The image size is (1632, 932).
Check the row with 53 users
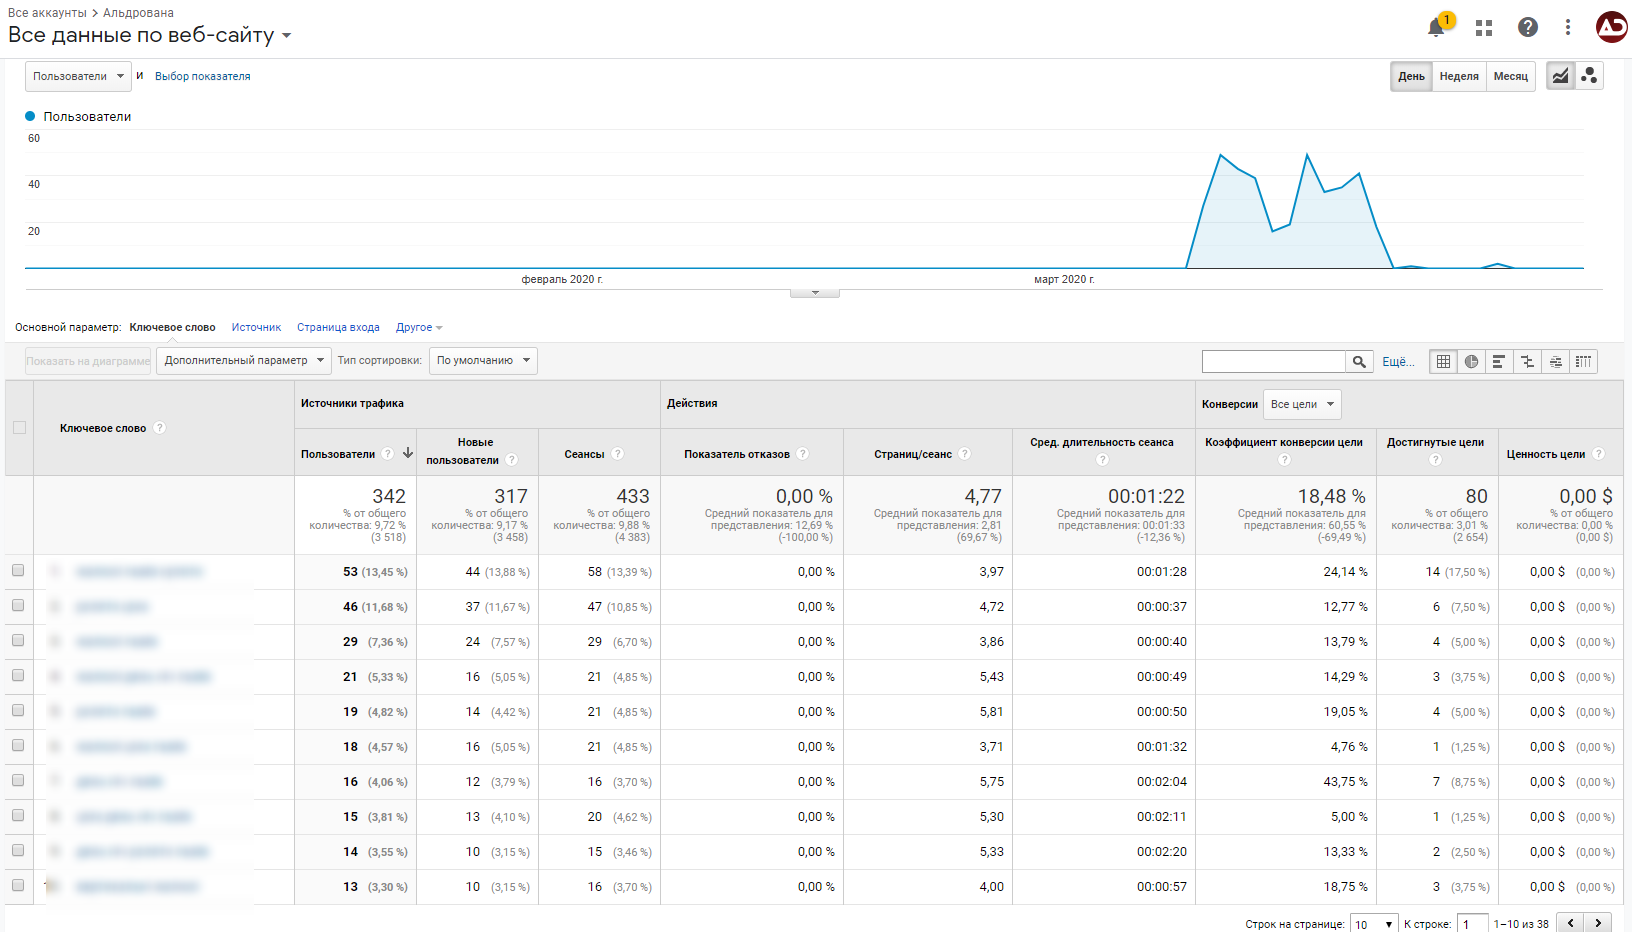coord(18,570)
